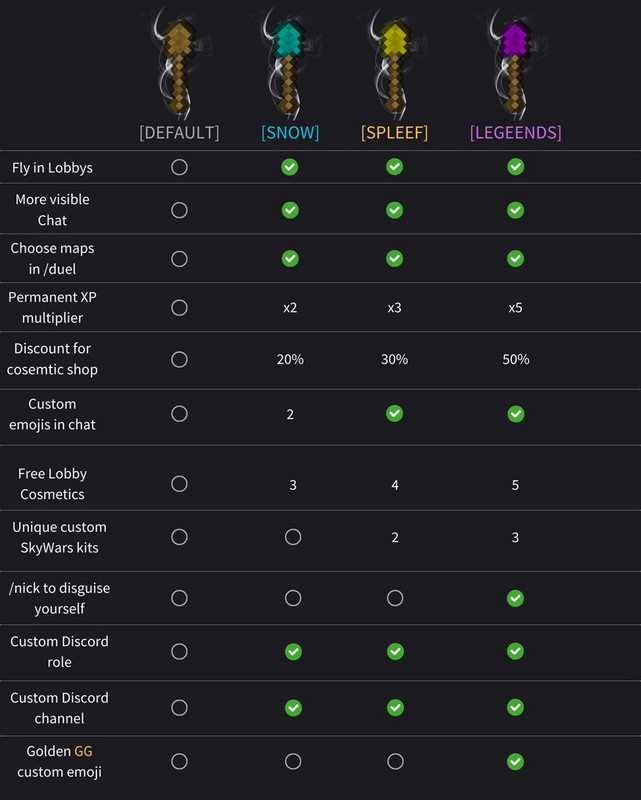This screenshot has width=641, height=800.
Task: Select the [LEGEENDS] rank label
Action: tap(515, 132)
